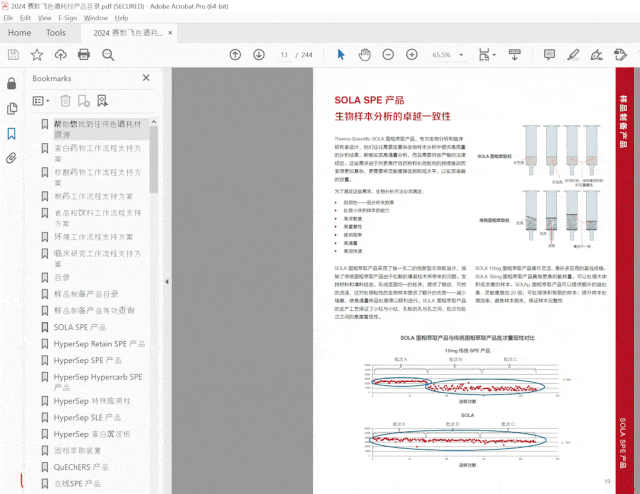The width and height of the screenshot is (640, 494).
Task: Switch to the Home tab
Action: 20,33
